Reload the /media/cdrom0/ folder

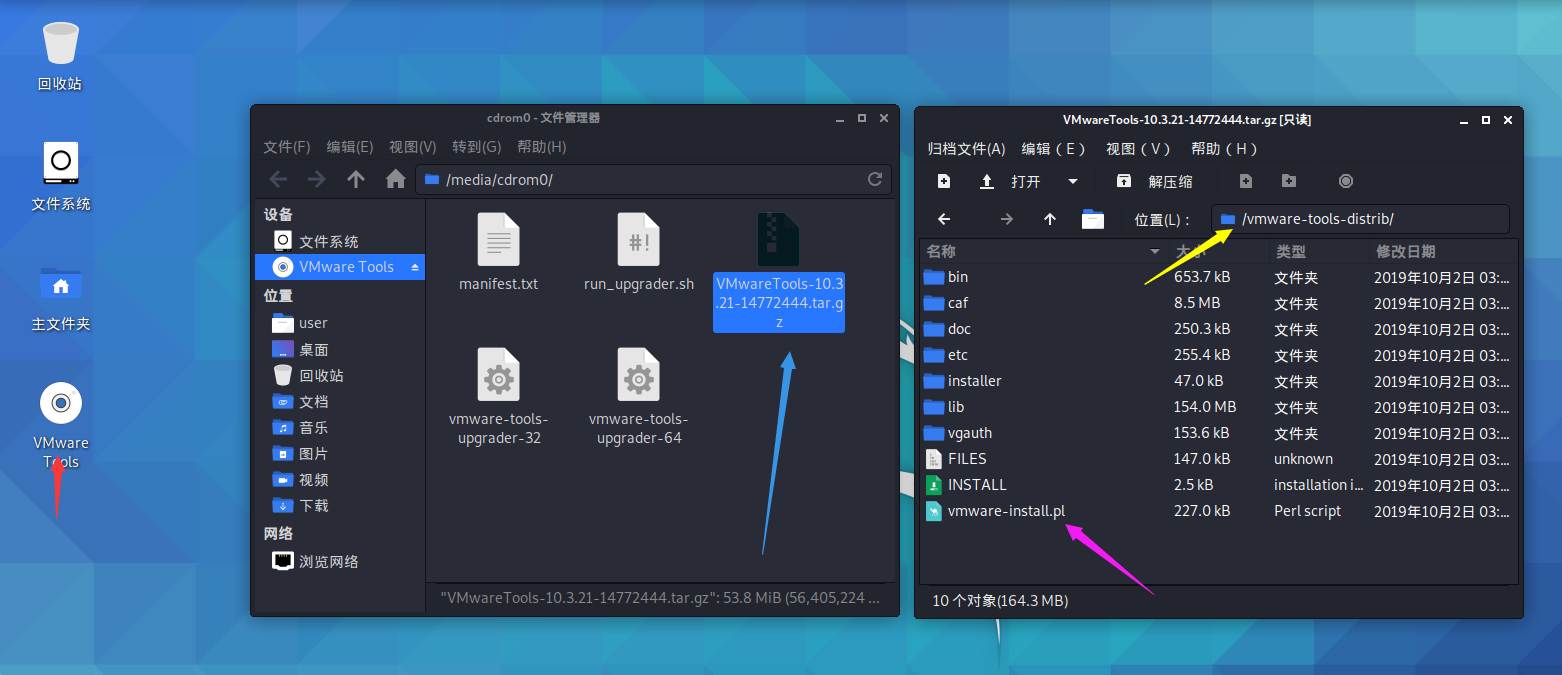(875, 180)
